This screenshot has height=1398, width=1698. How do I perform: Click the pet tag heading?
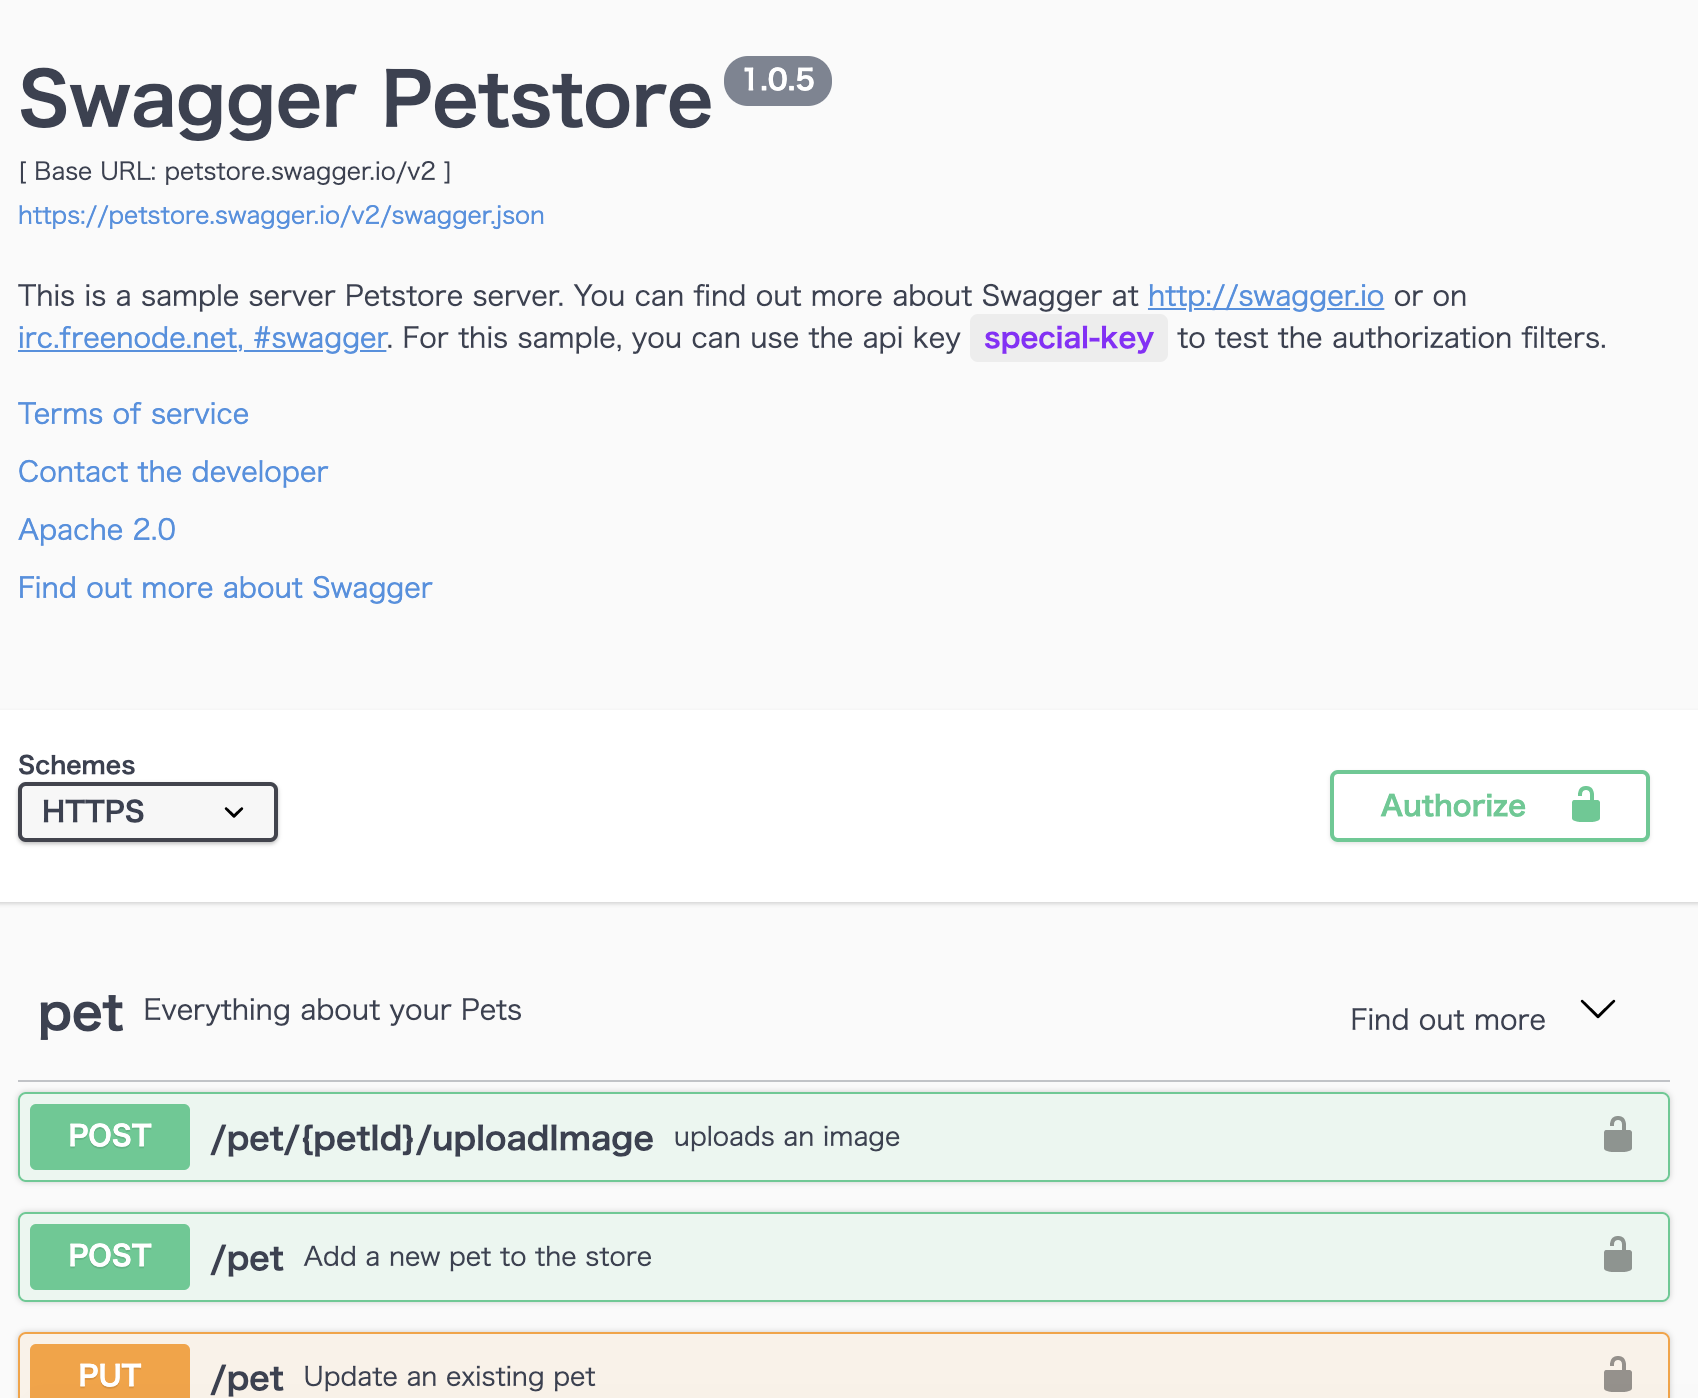(x=81, y=1014)
